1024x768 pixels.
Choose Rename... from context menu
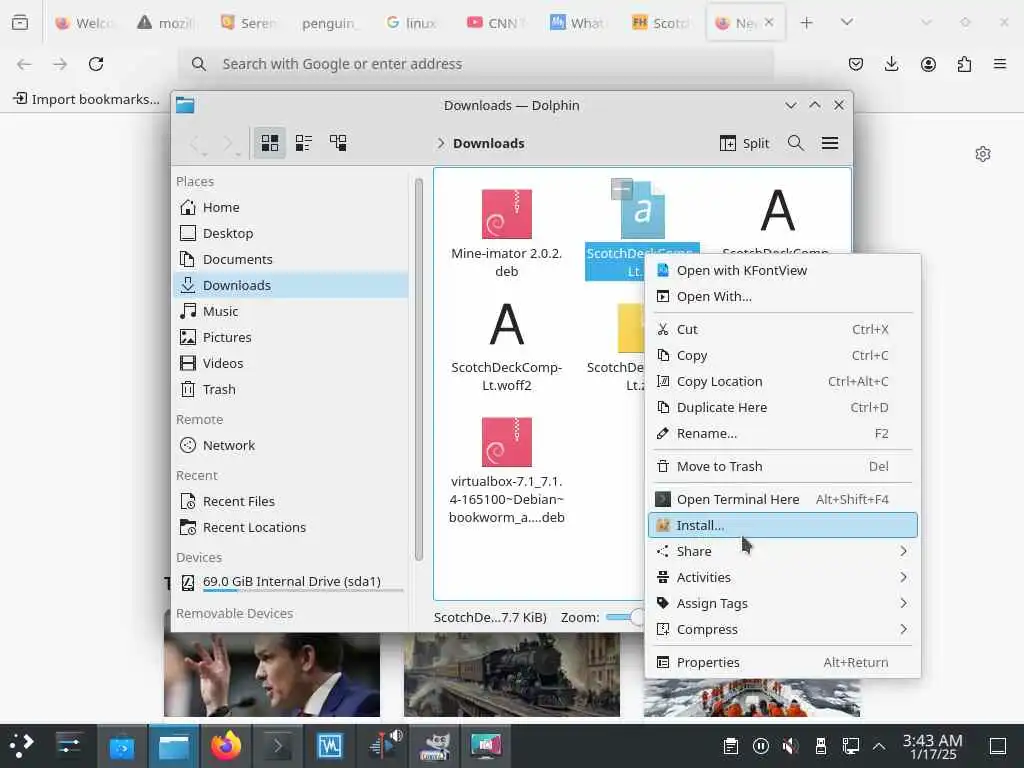click(x=783, y=434)
